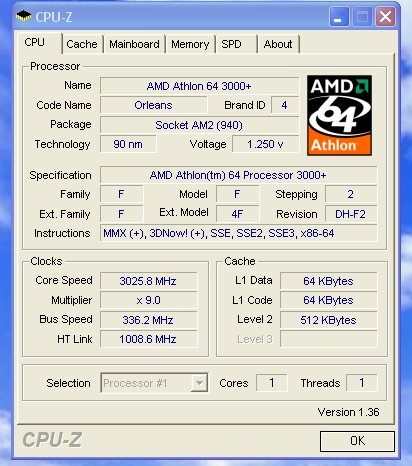Click the Instructions field text
The height and width of the screenshot is (466, 412).
(x=219, y=233)
